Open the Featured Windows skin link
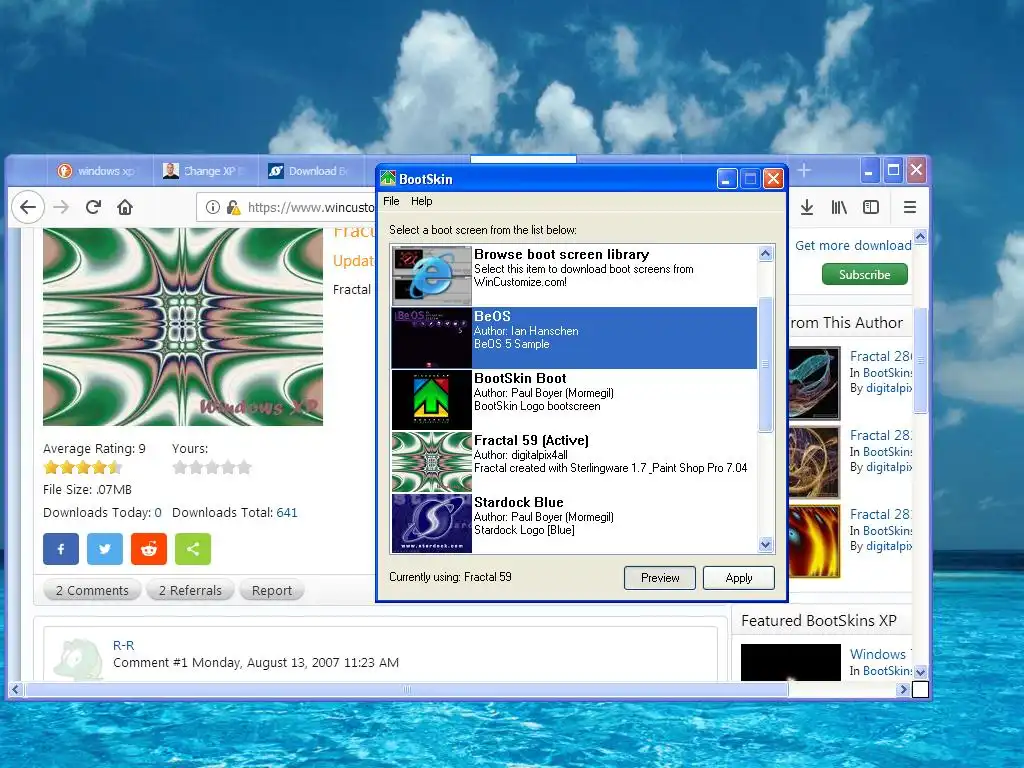The height and width of the screenshot is (768, 1024). click(x=879, y=654)
